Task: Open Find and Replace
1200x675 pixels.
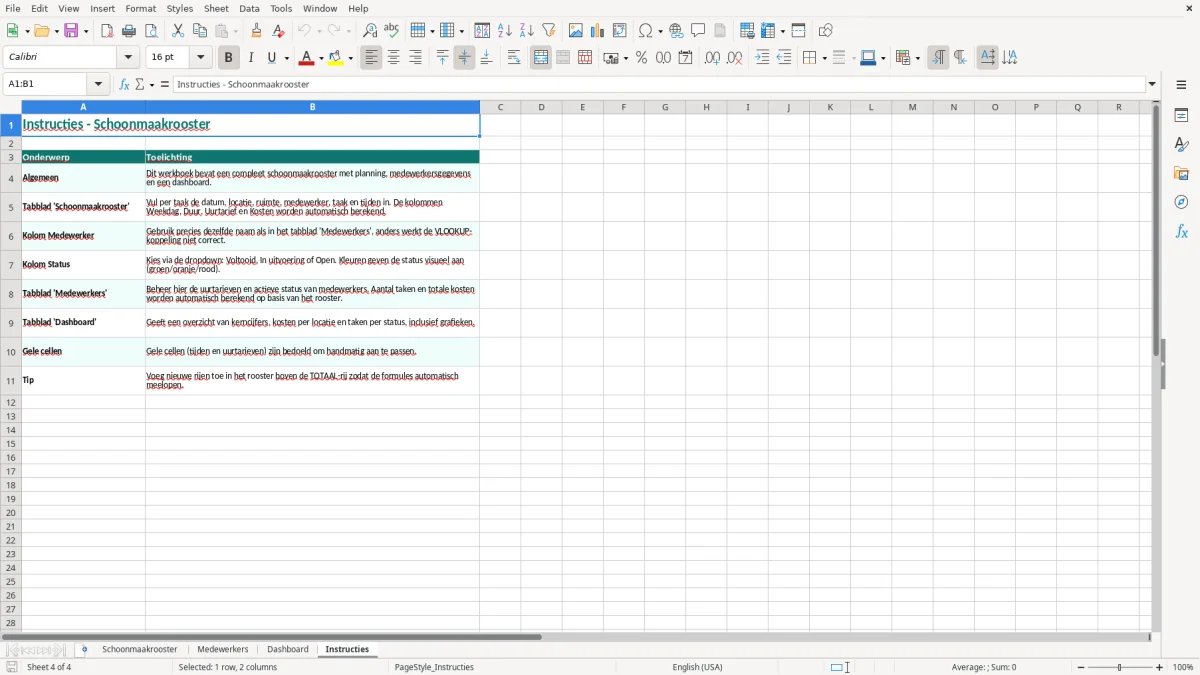Action: (x=370, y=31)
